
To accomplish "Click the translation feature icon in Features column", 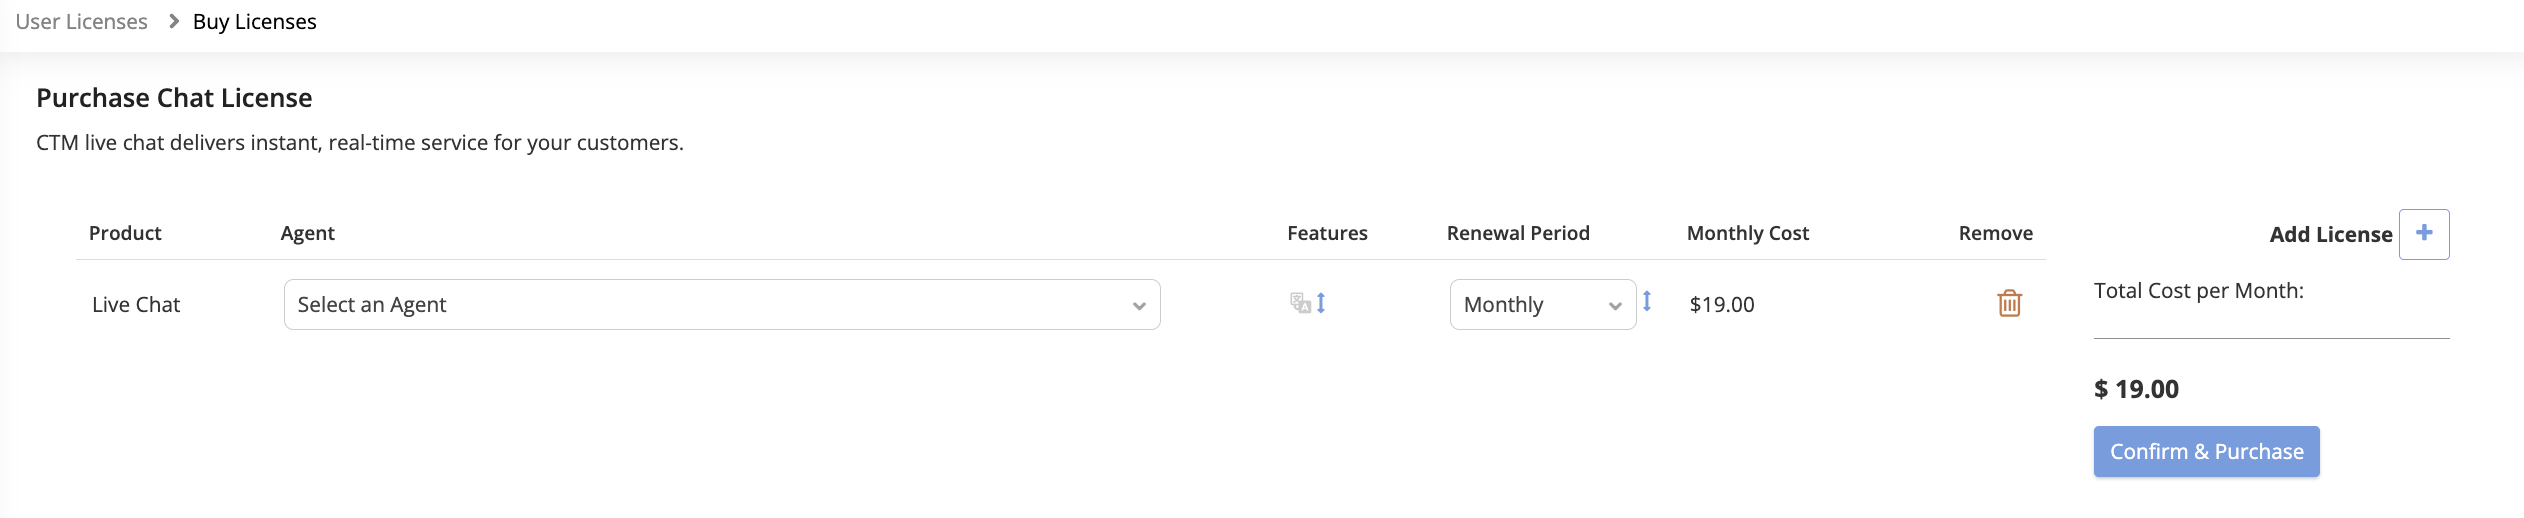I will pyautogui.click(x=1299, y=303).
